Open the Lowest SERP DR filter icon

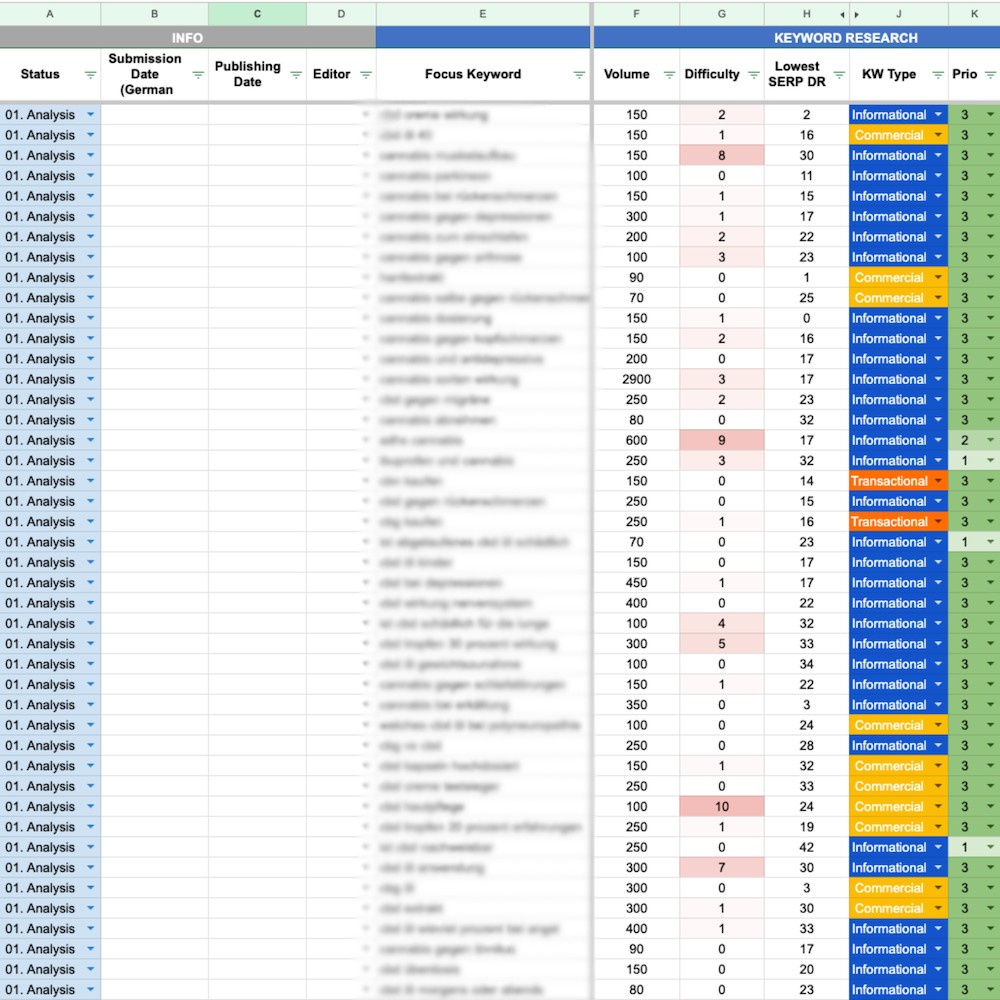[839, 75]
